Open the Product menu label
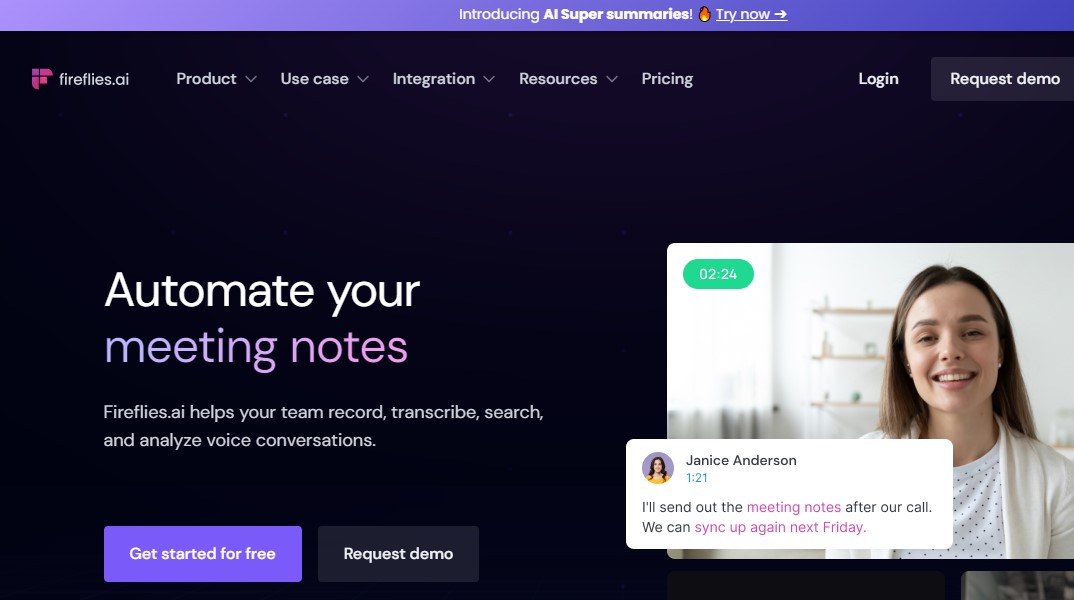Viewport: 1074px width, 600px height. (206, 79)
